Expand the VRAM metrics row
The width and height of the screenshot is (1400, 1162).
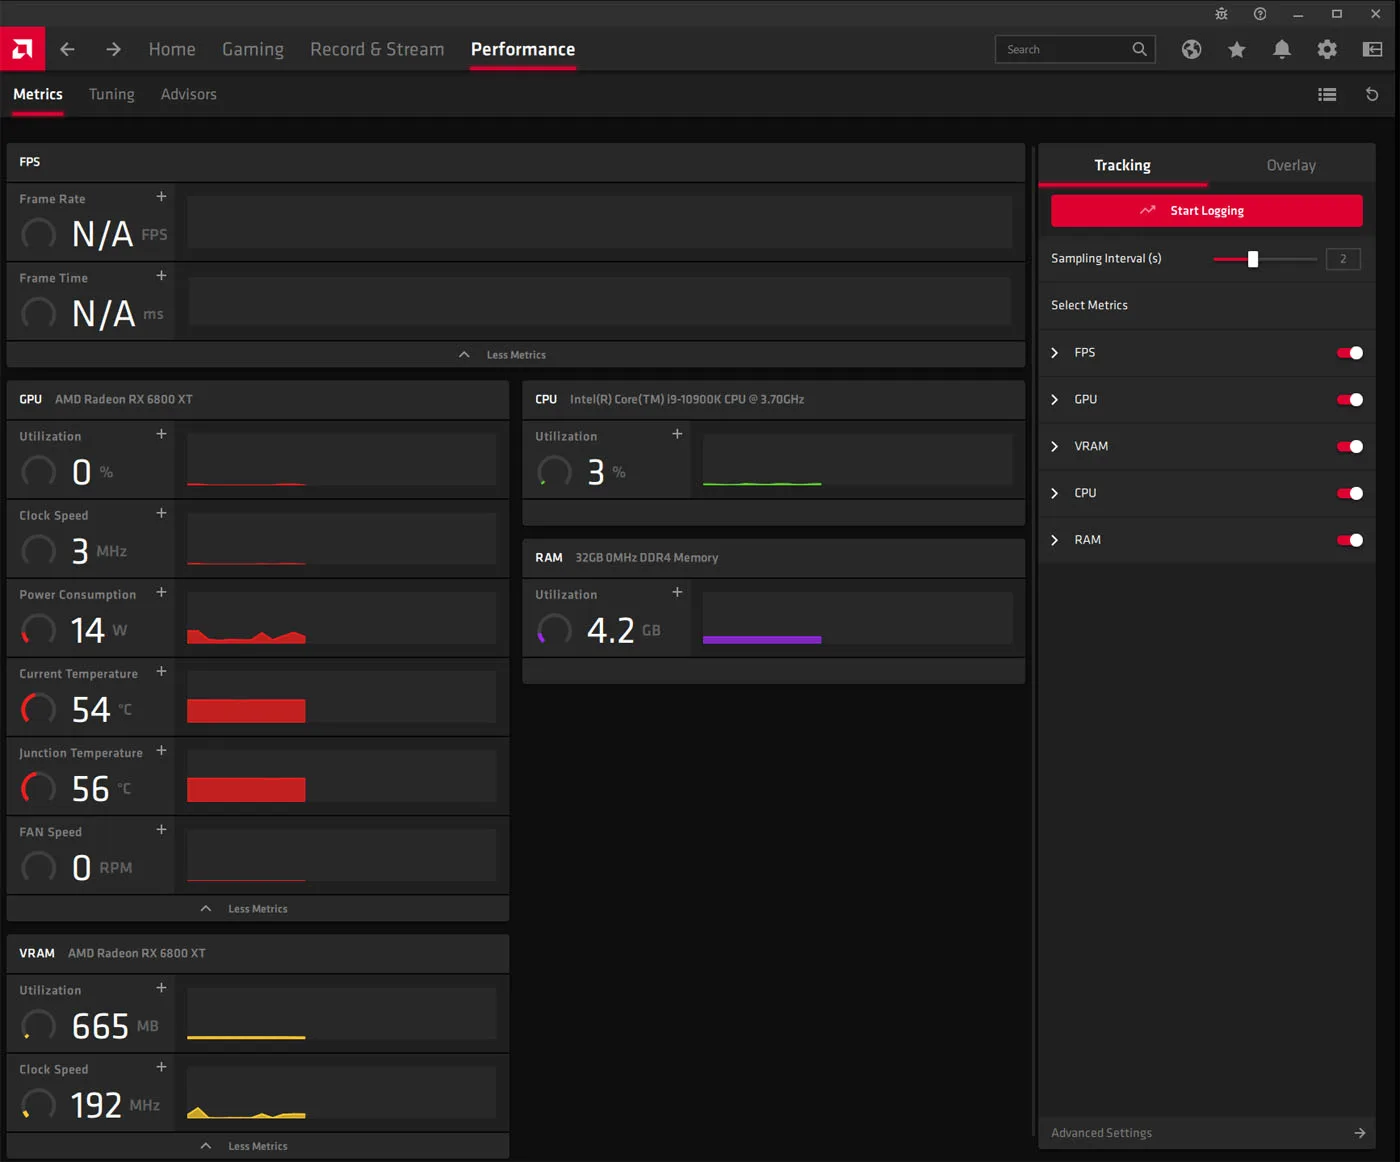click(1054, 447)
